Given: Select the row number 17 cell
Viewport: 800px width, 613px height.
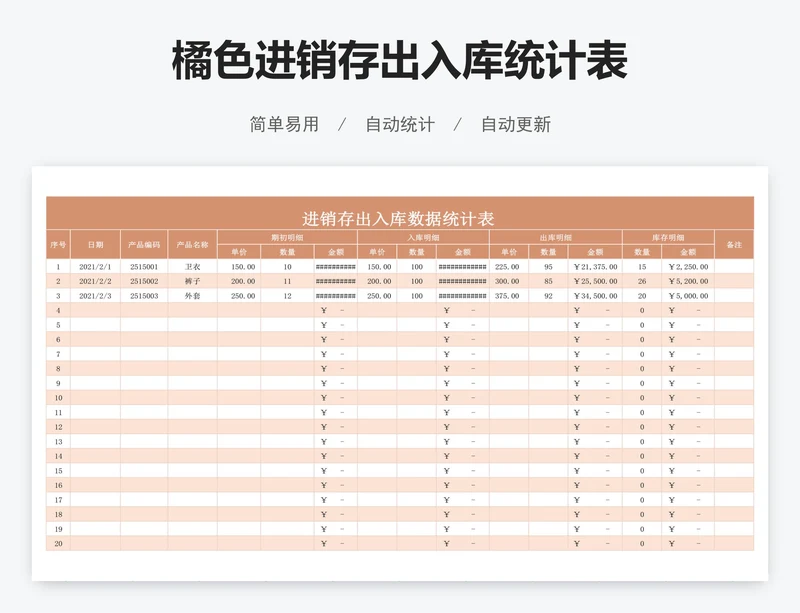Looking at the screenshot, I should [58, 500].
